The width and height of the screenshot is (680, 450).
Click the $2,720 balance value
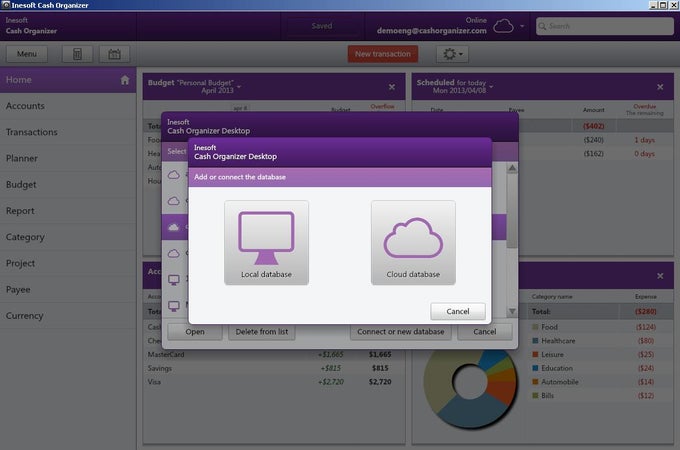click(380, 382)
